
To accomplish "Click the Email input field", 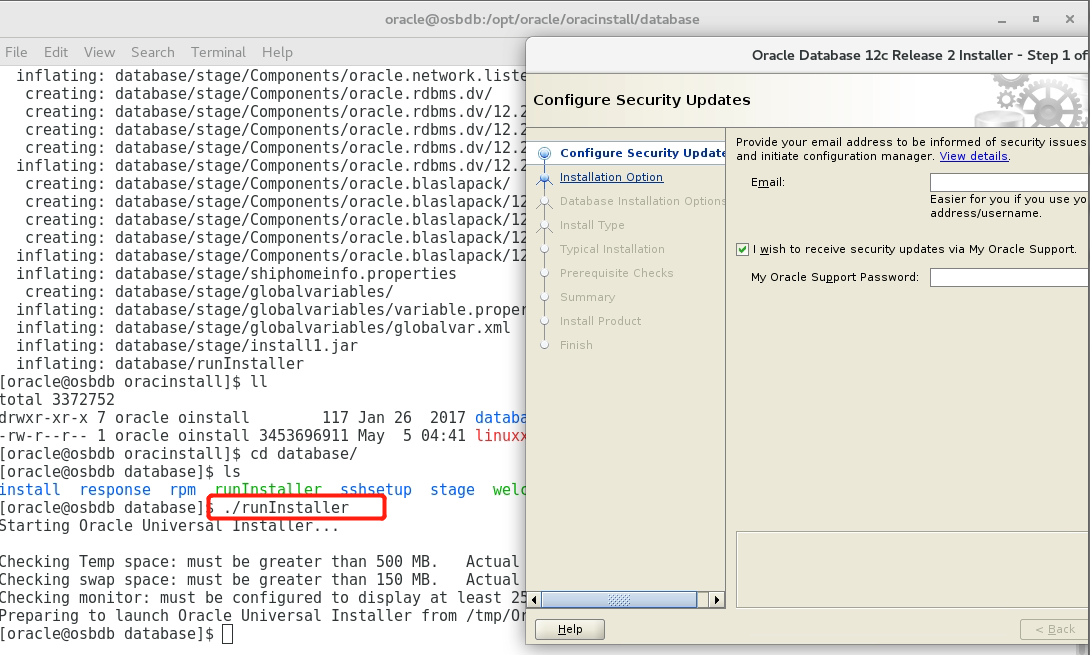I will click(x=1009, y=182).
